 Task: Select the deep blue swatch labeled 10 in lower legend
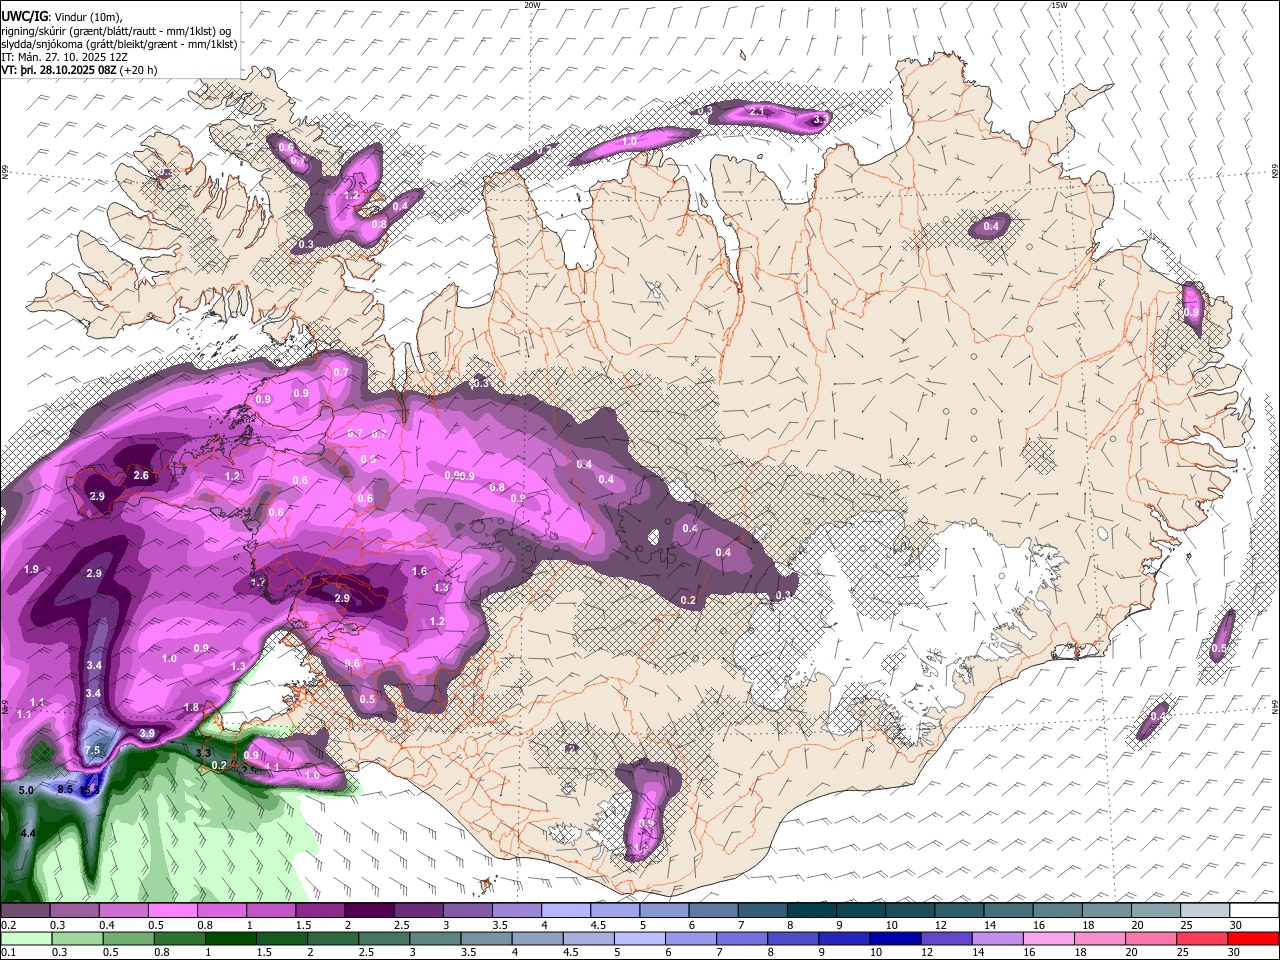[894, 938]
